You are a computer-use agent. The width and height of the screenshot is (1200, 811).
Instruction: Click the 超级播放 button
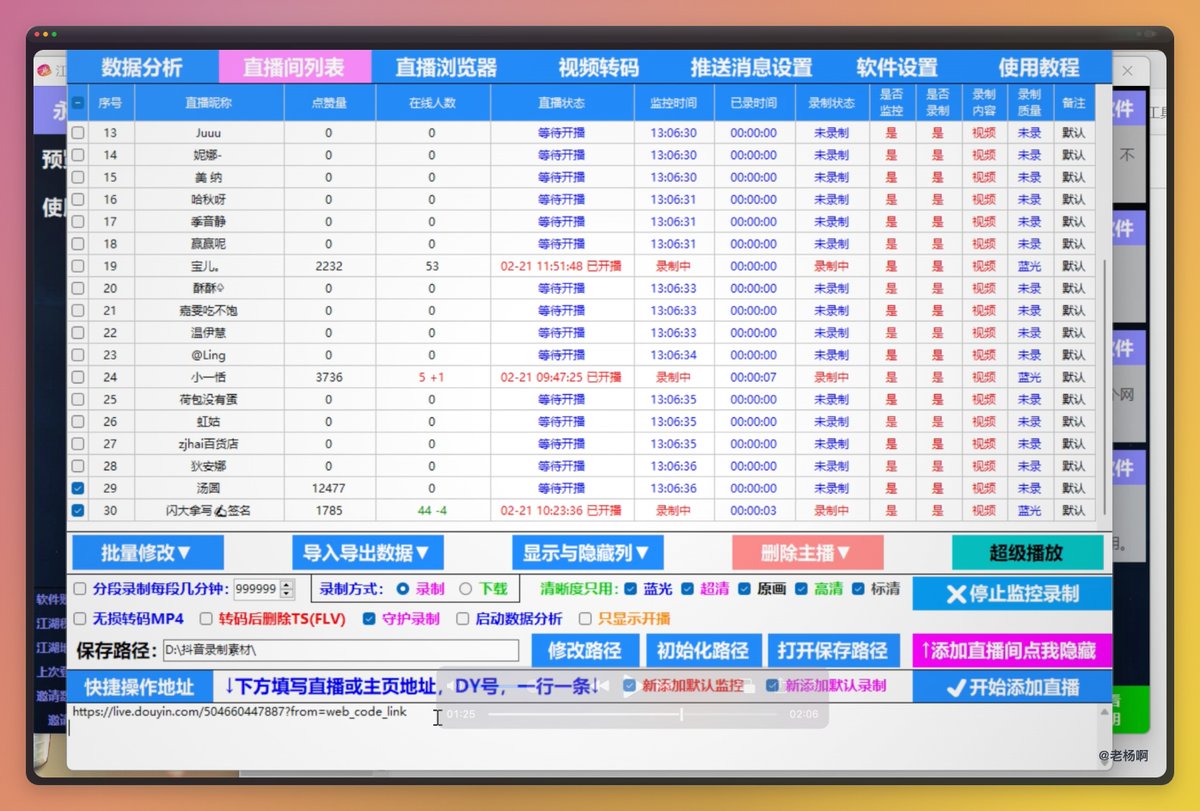pos(1027,552)
